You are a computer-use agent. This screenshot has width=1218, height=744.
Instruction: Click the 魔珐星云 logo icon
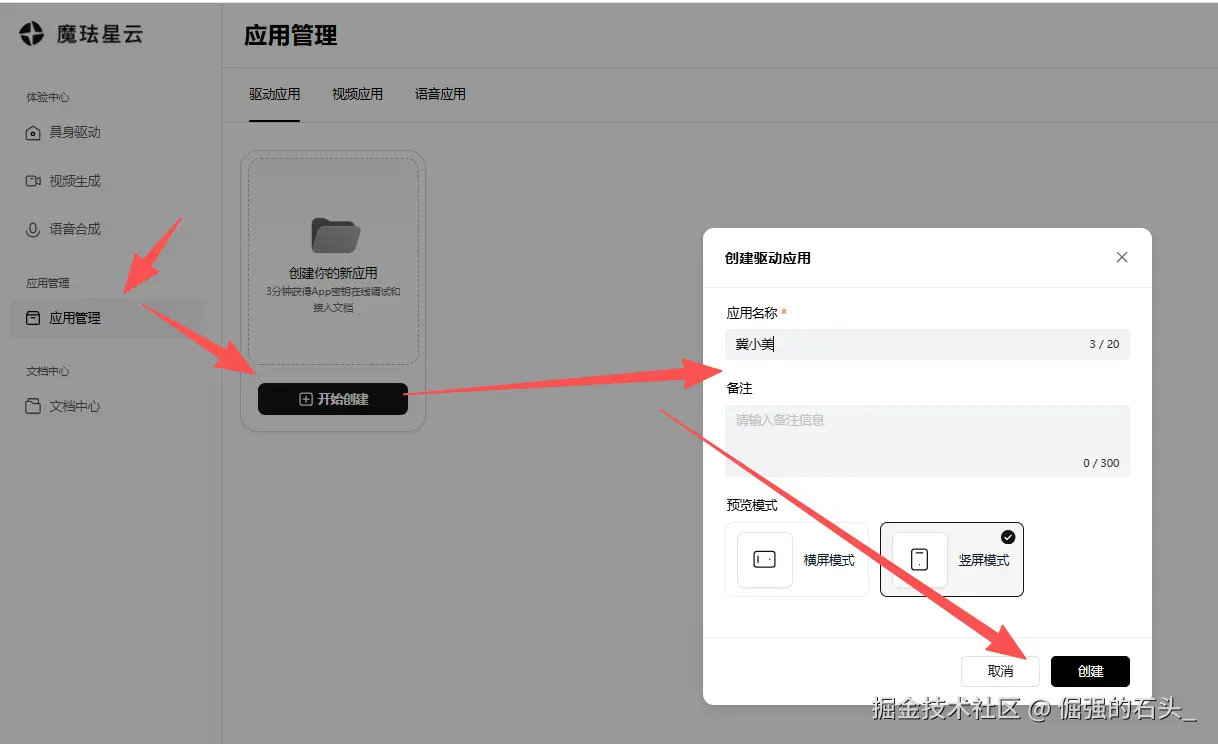point(32,33)
